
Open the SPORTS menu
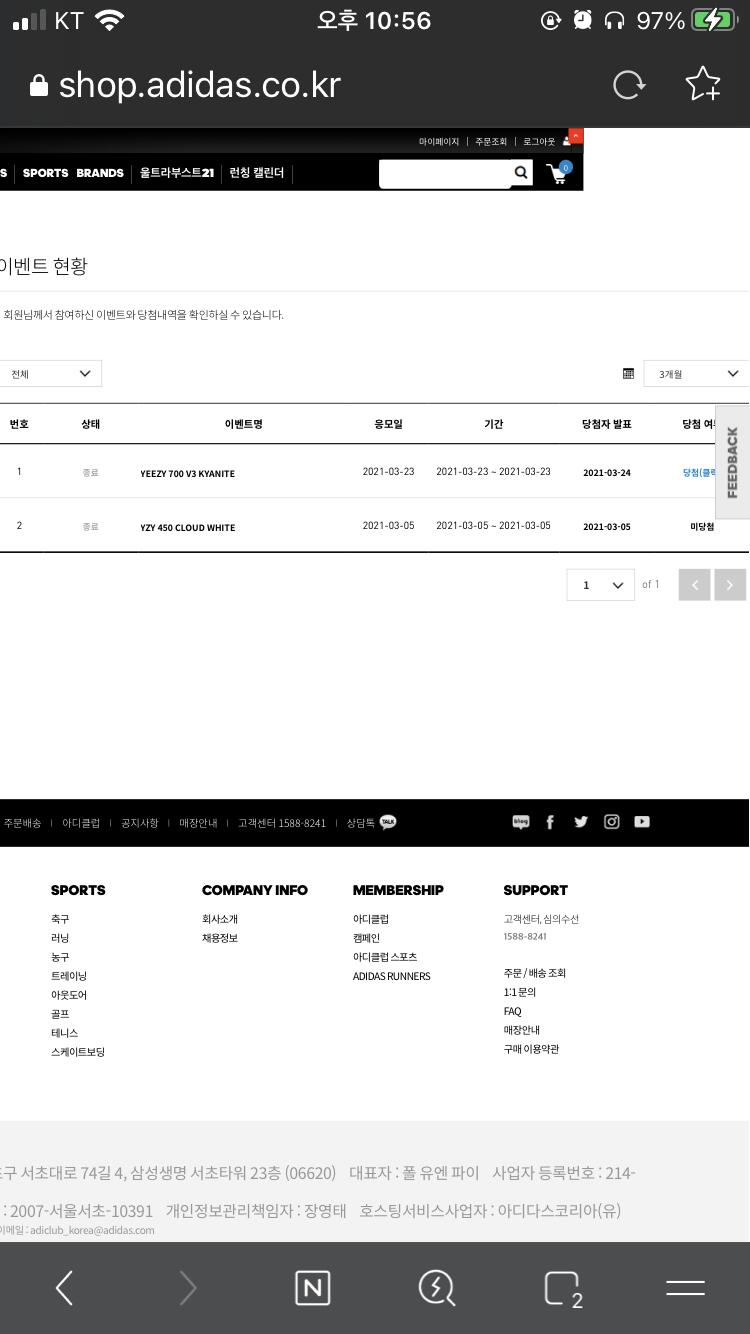click(46, 173)
